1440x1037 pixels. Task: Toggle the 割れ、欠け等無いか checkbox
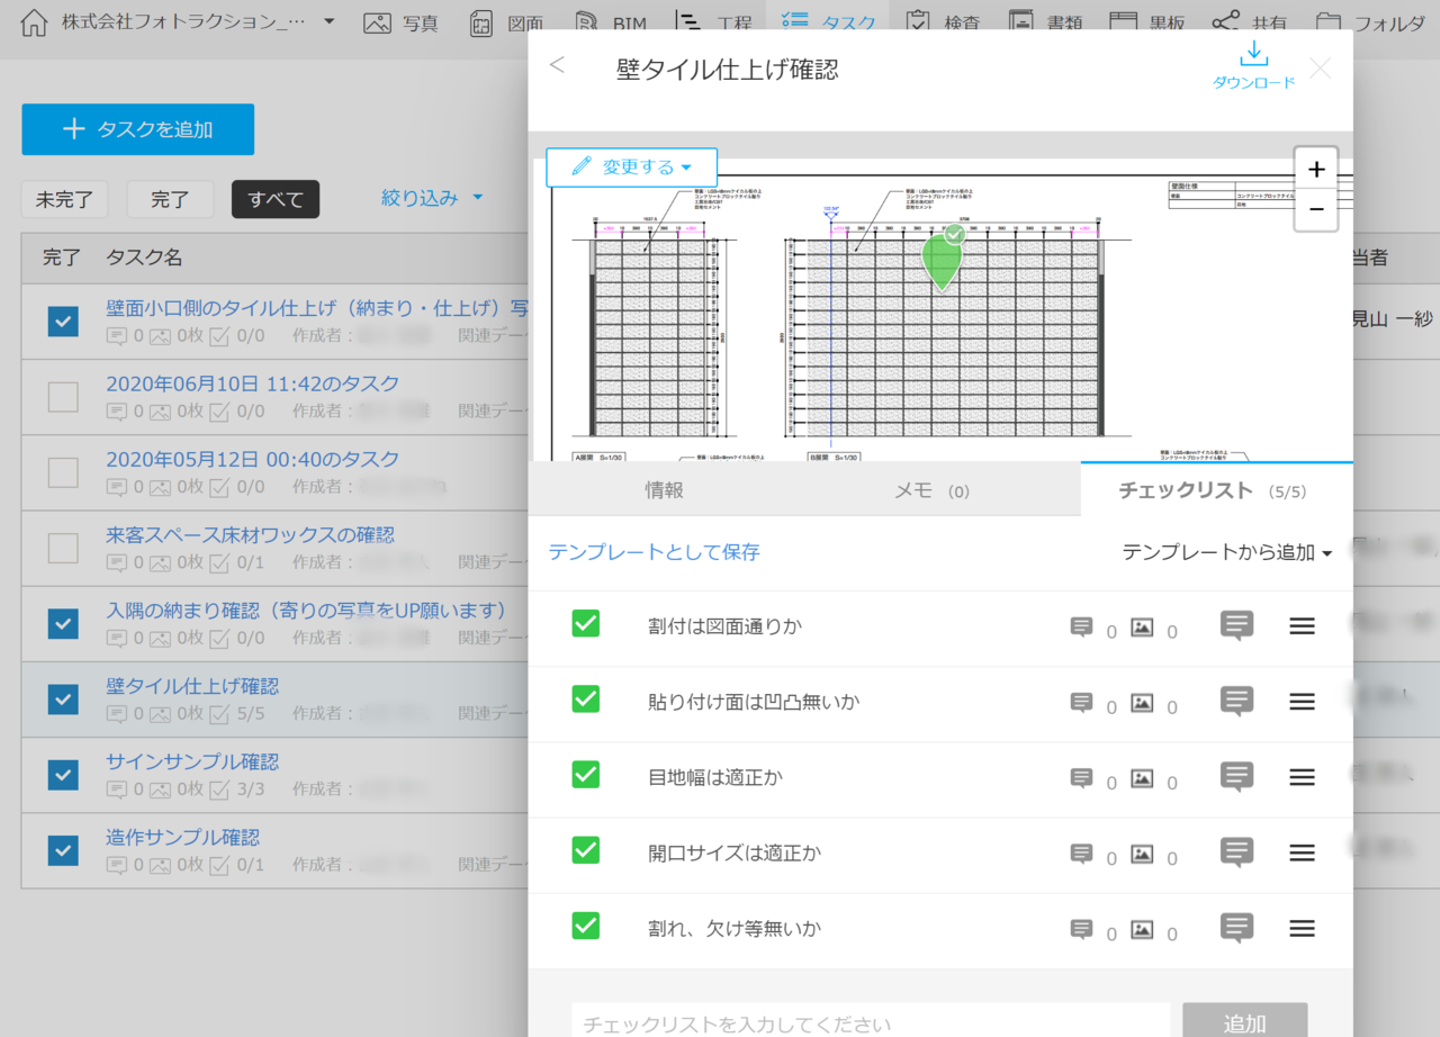pyautogui.click(x=586, y=926)
